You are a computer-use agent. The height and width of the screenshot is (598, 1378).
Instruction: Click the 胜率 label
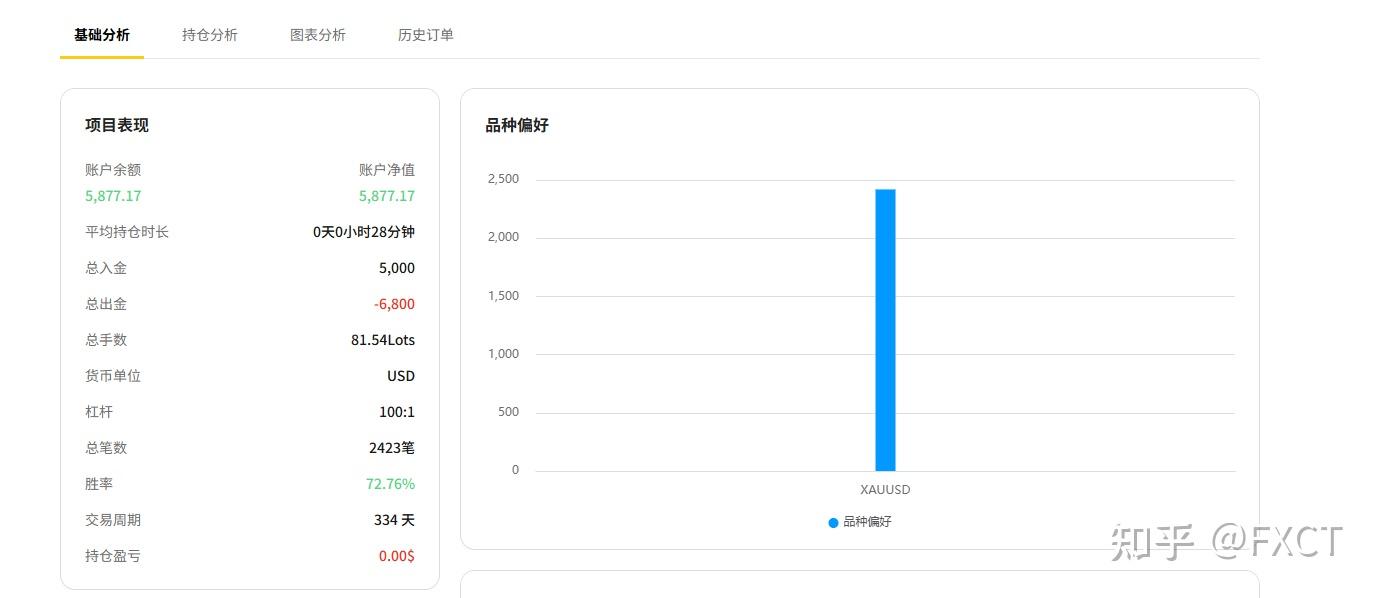pos(99,484)
